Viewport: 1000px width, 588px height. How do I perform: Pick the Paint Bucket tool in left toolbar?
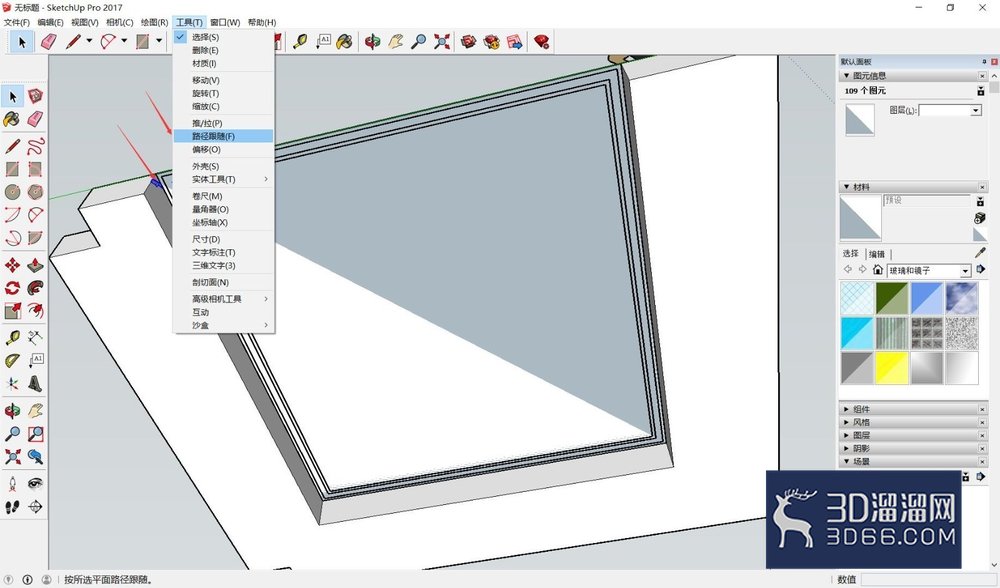[12, 119]
